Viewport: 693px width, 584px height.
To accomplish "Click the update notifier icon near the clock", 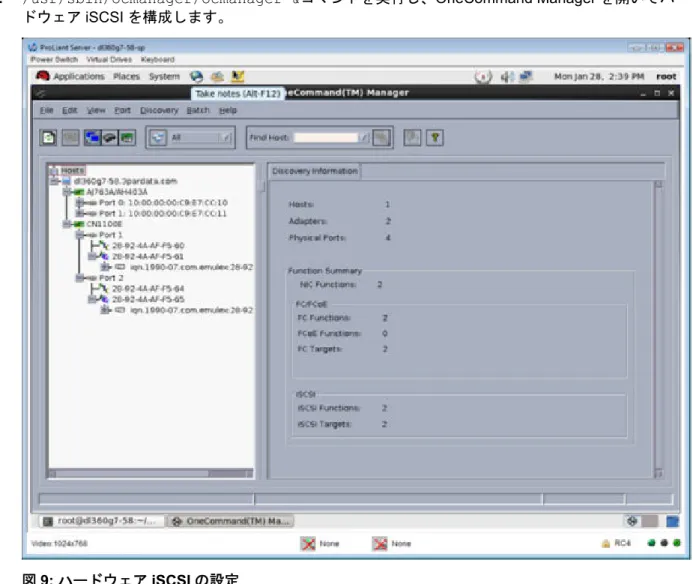I will [483, 77].
